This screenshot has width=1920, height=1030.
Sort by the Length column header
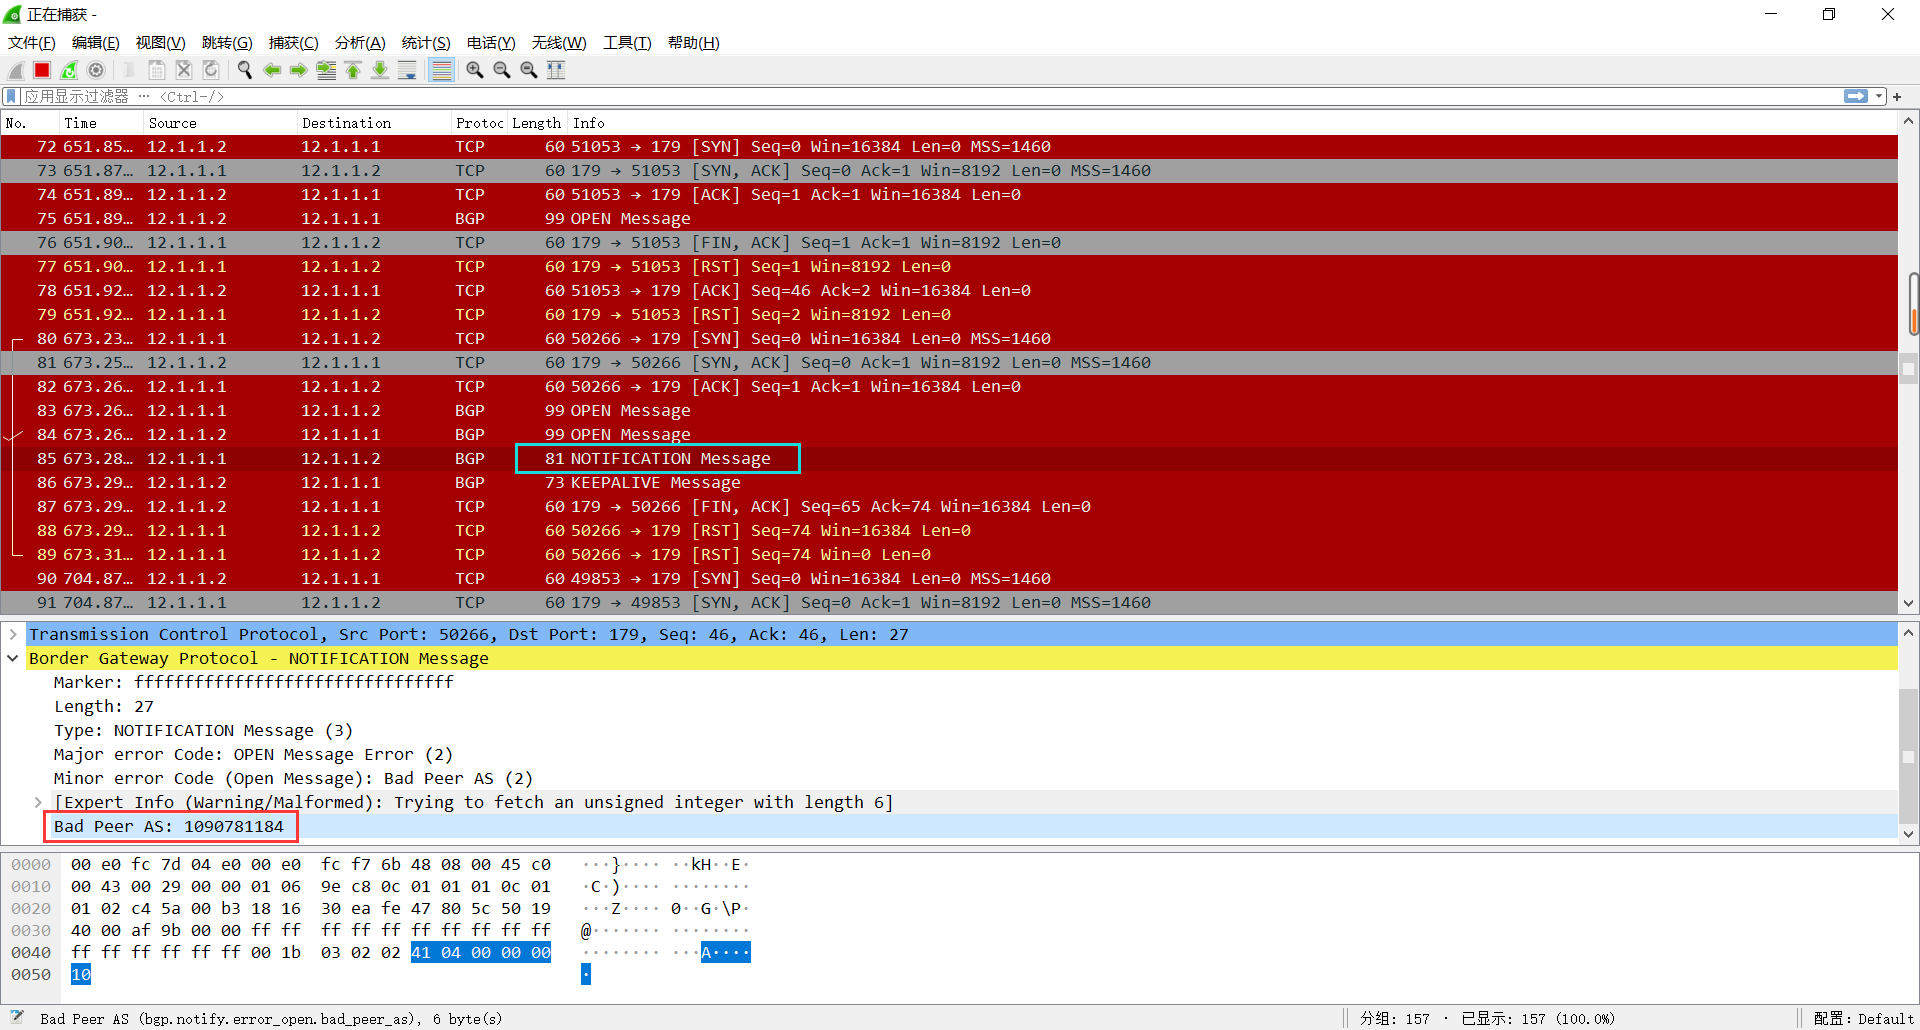[x=537, y=123]
